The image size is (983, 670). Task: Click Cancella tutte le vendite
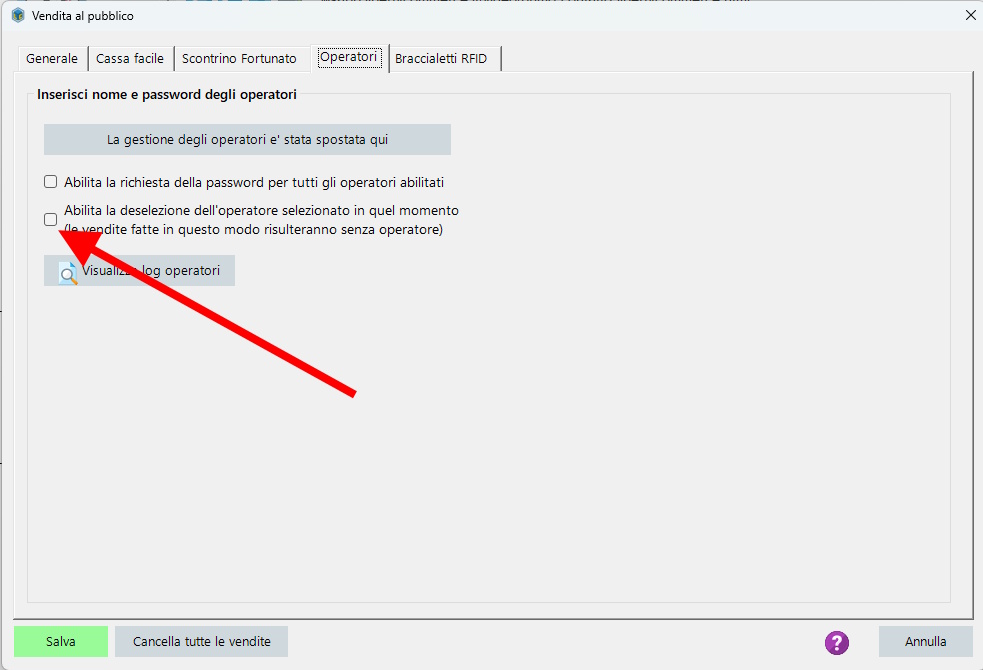(201, 641)
